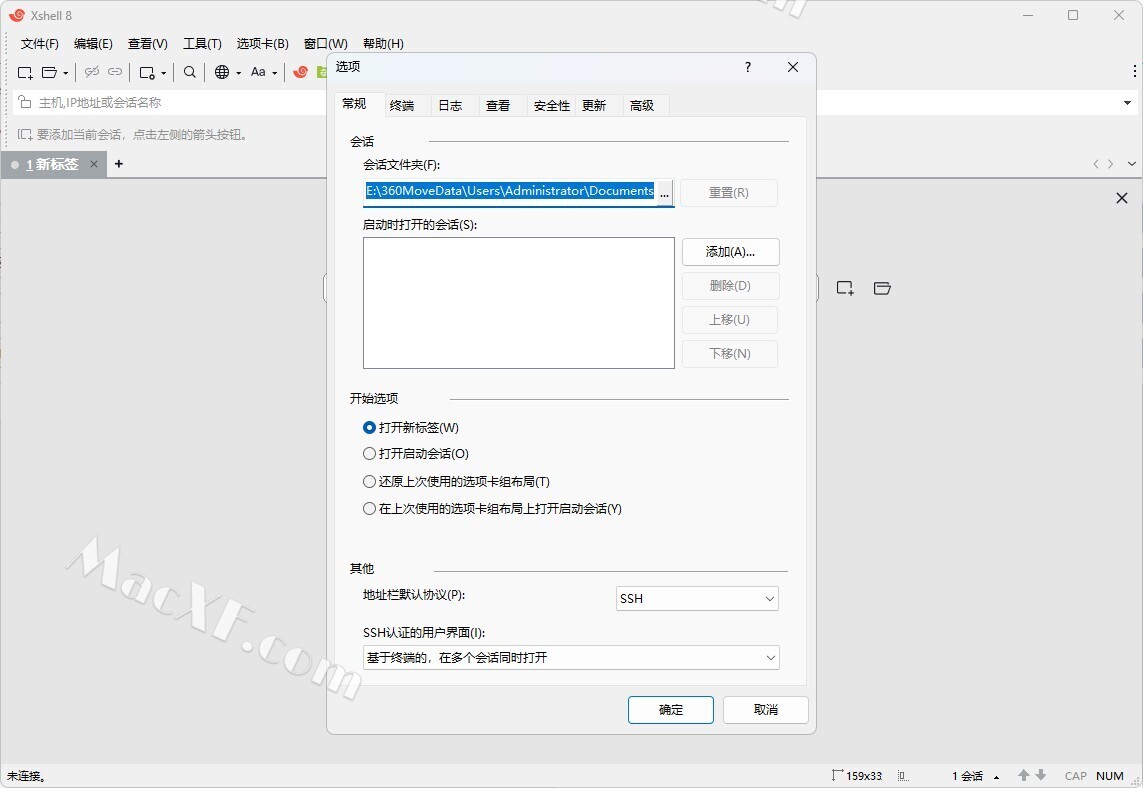1143x788 pixels.
Task: Expand the Aa font dropdown arrow
Action: pyautogui.click(x=275, y=73)
